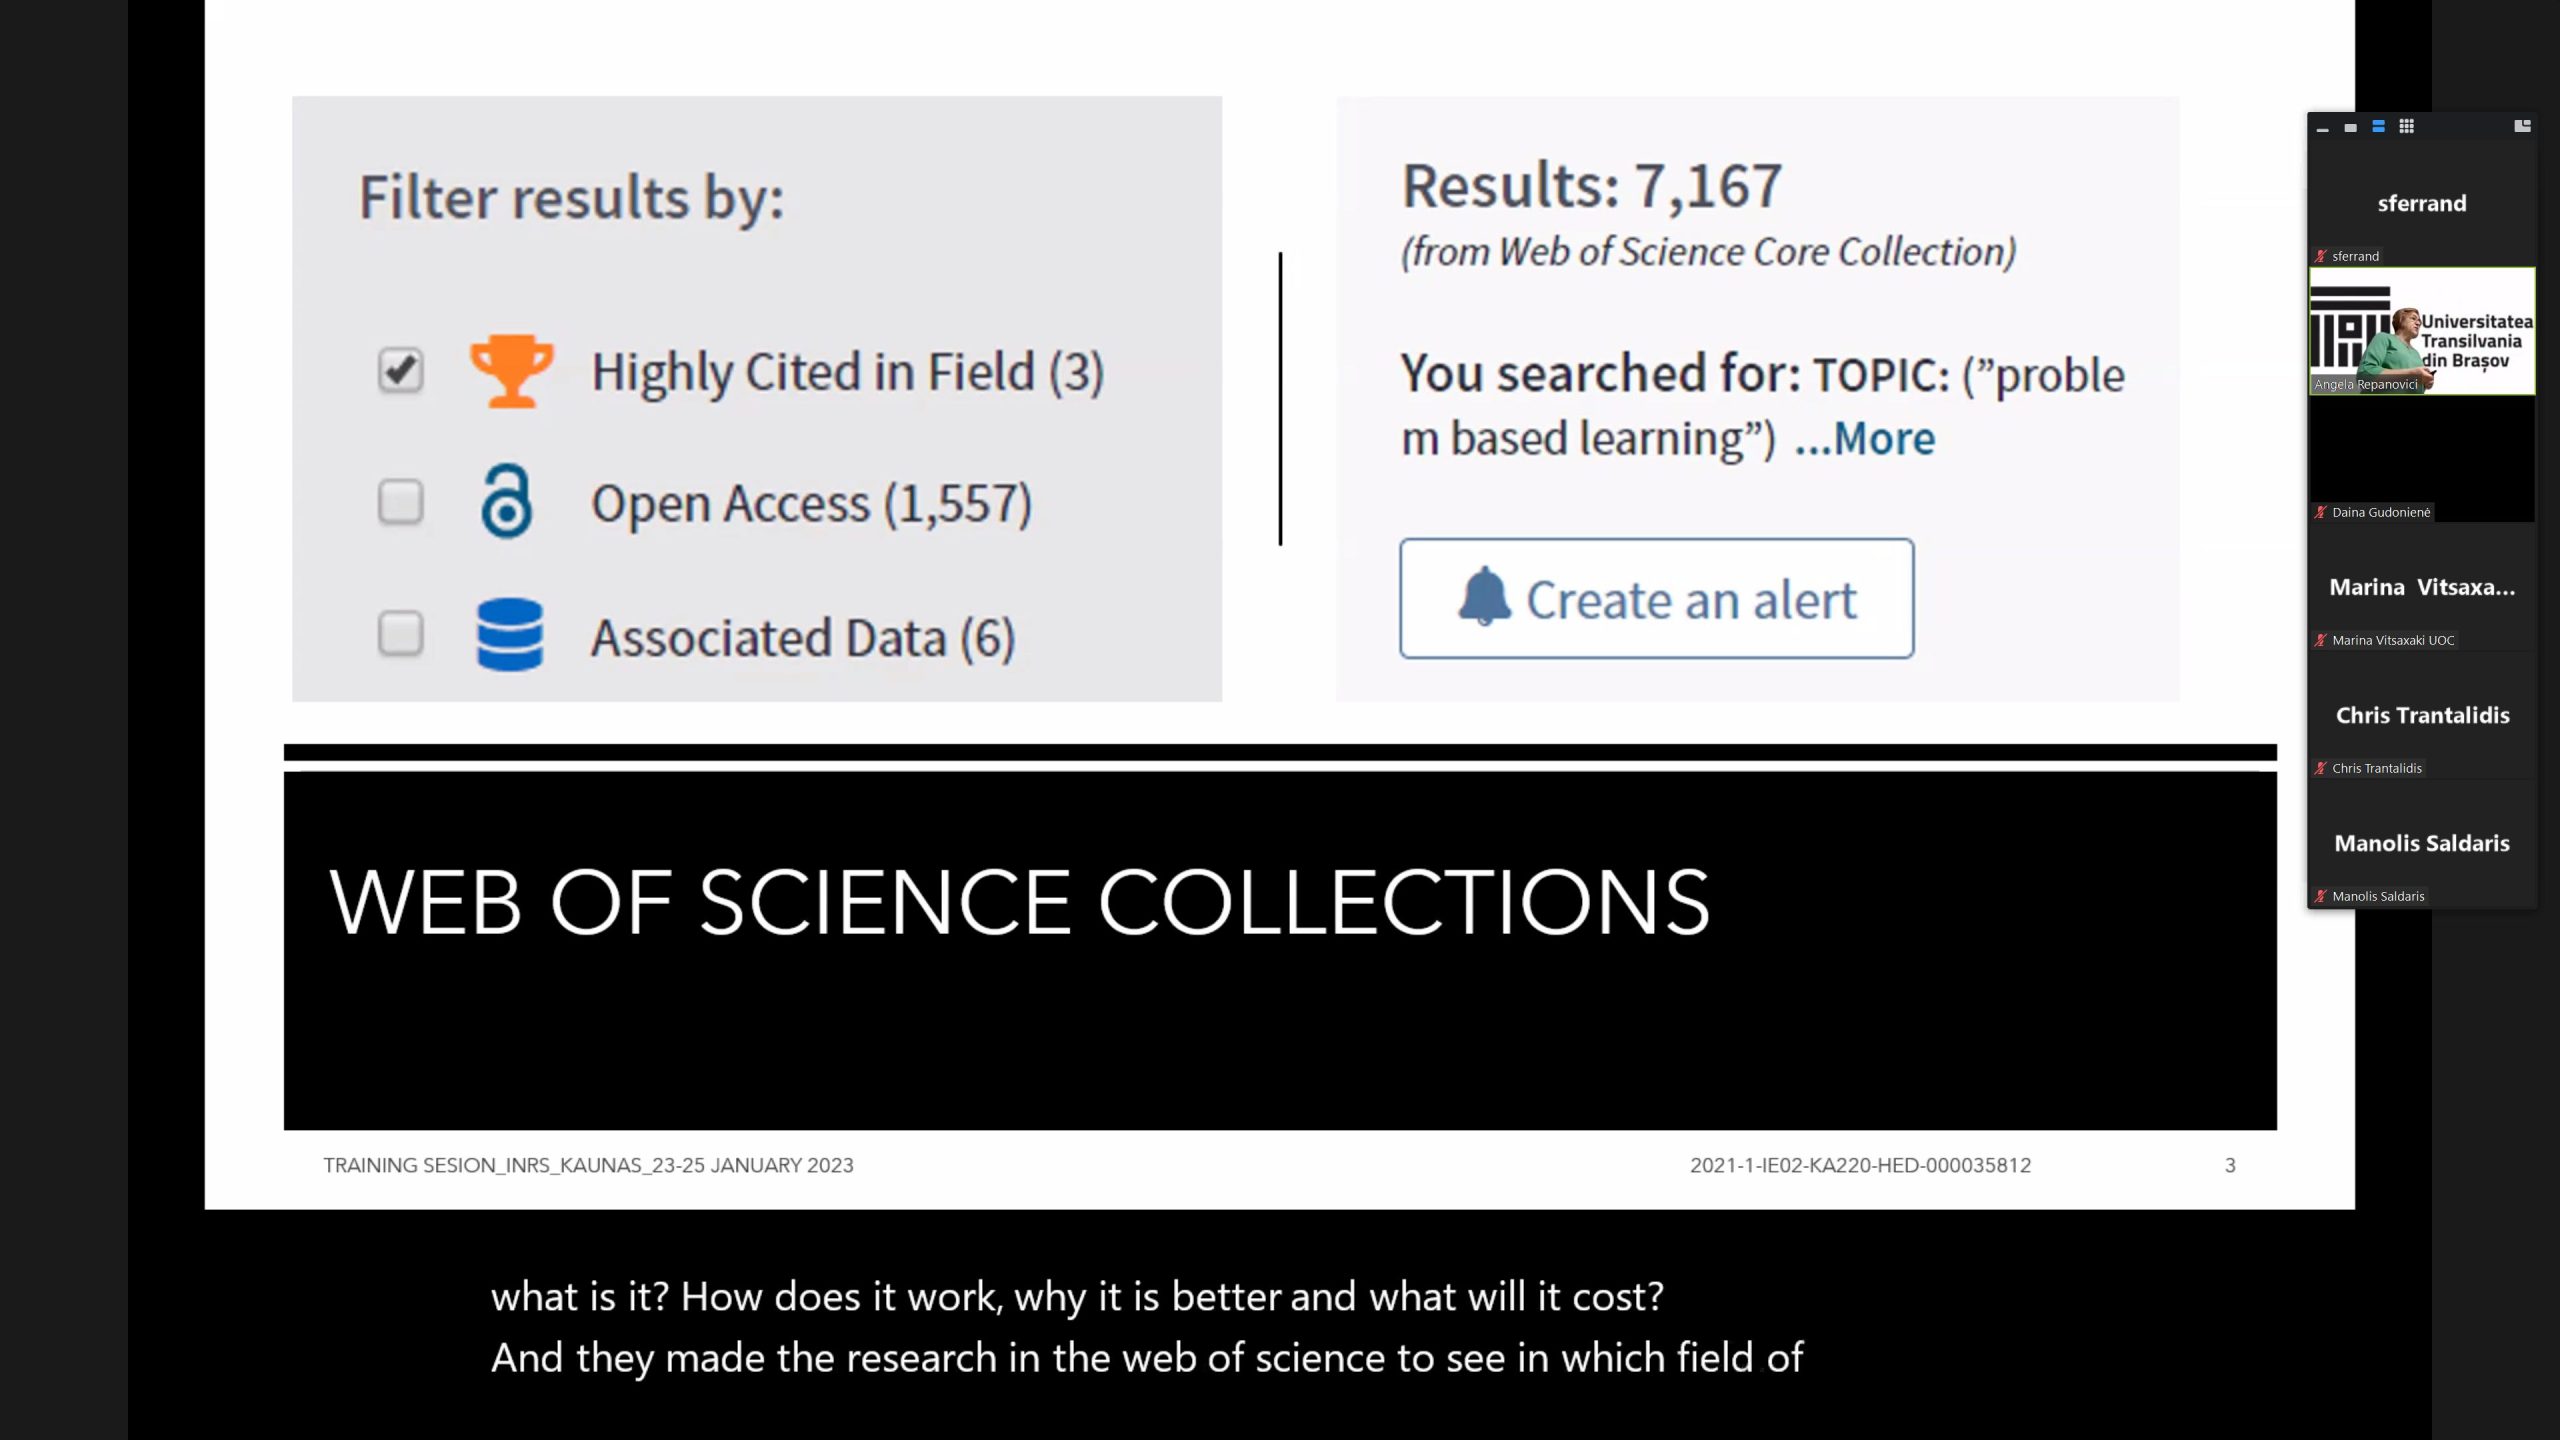Check the Open Access checkbox
This screenshot has width=2560, height=1440.
pyautogui.click(x=400, y=502)
